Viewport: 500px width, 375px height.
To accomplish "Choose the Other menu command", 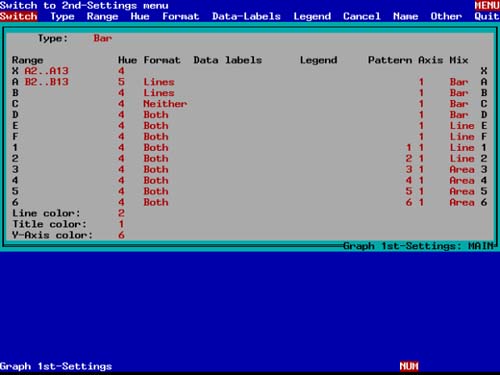I will click(446, 16).
